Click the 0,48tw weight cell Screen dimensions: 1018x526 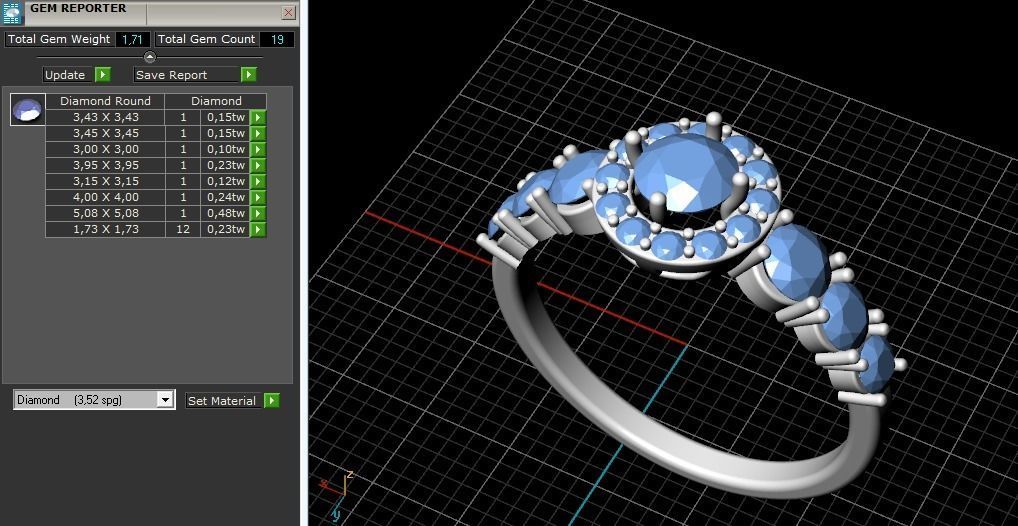tap(226, 213)
